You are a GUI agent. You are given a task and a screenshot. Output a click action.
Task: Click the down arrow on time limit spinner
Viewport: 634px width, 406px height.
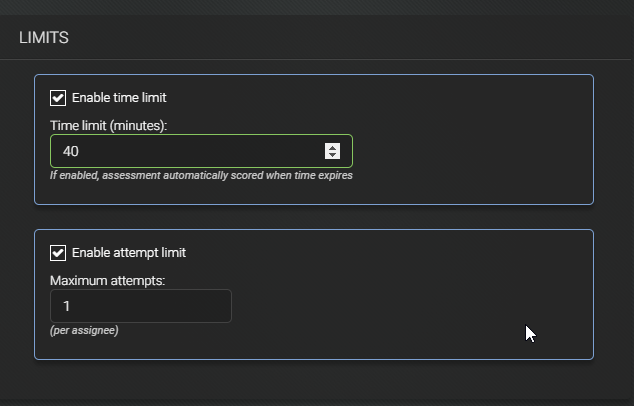(332, 155)
